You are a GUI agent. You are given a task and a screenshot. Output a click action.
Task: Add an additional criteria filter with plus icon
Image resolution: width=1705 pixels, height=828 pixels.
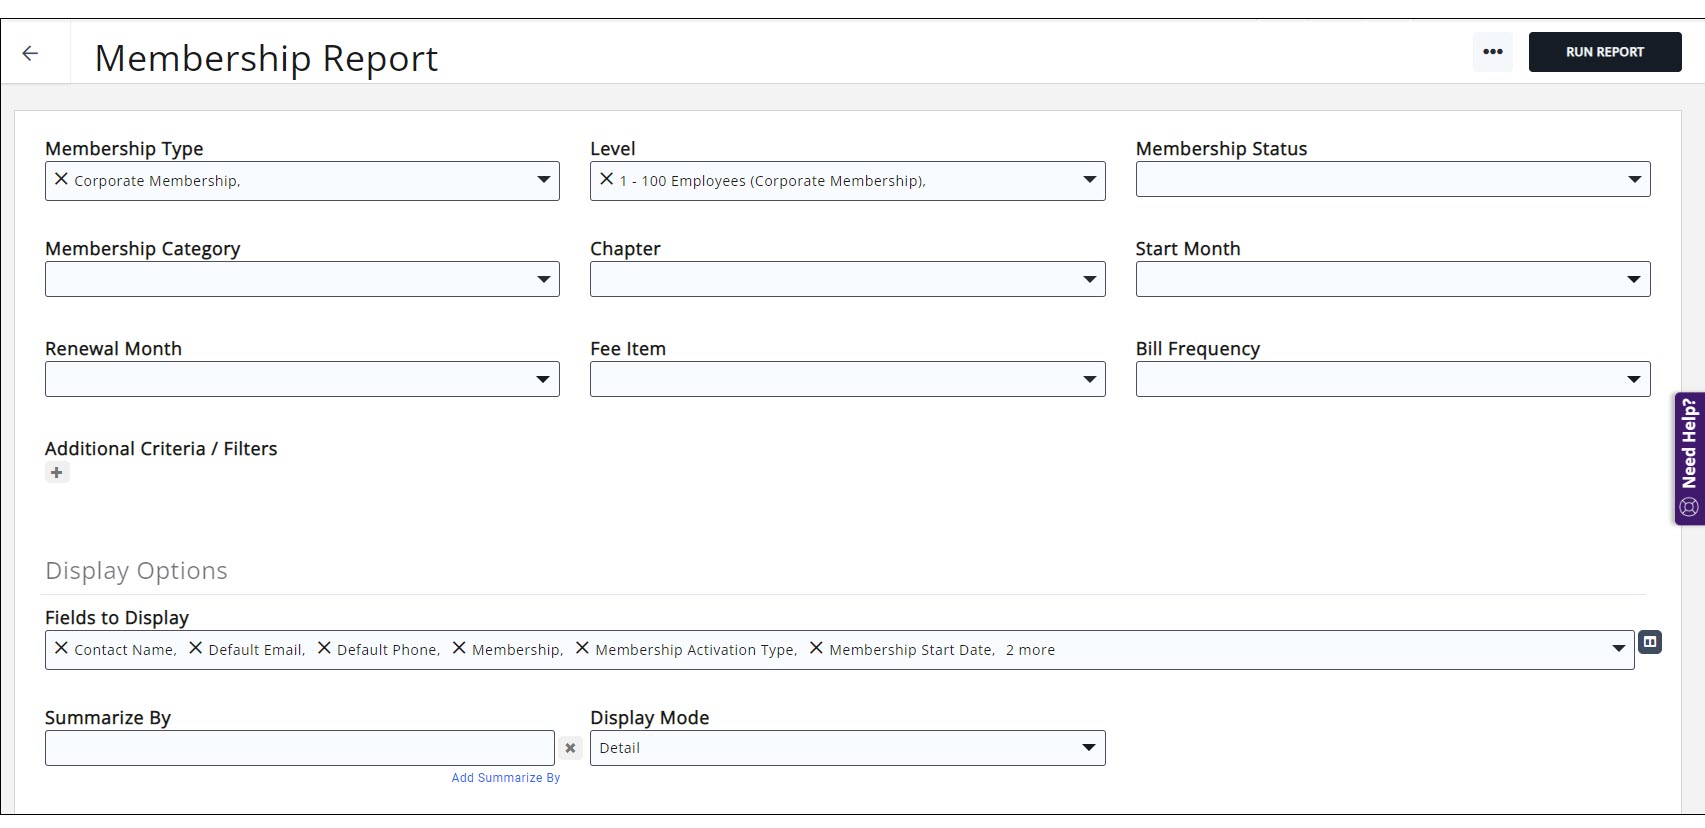coord(57,473)
